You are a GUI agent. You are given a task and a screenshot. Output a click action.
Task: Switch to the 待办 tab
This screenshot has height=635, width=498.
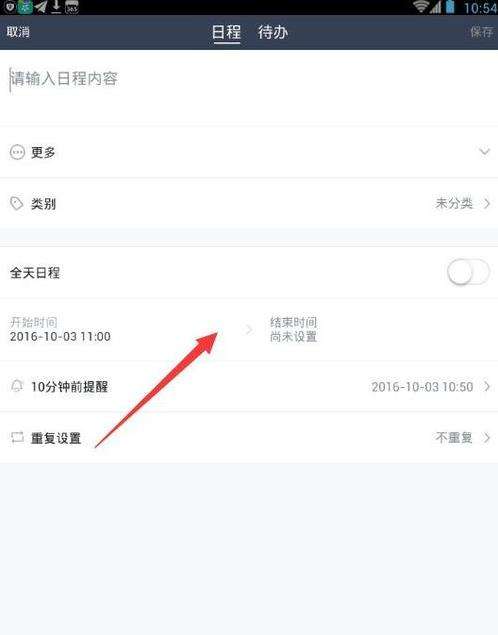(273, 32)
